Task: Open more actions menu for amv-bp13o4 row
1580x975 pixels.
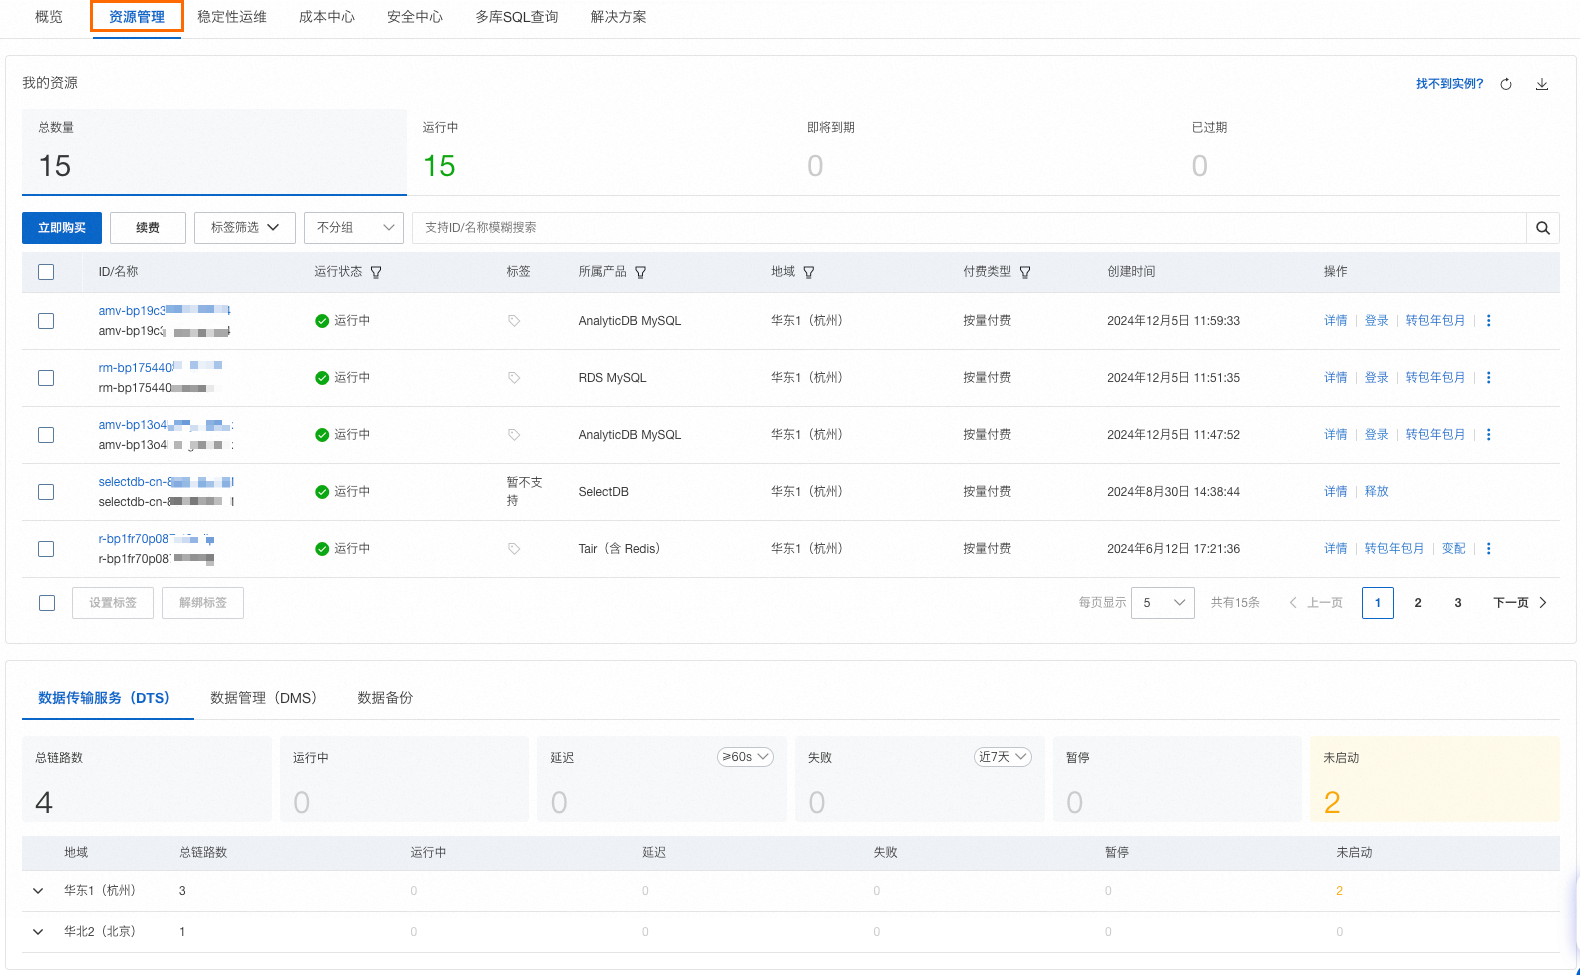Action: click(x=1489, y=435)
